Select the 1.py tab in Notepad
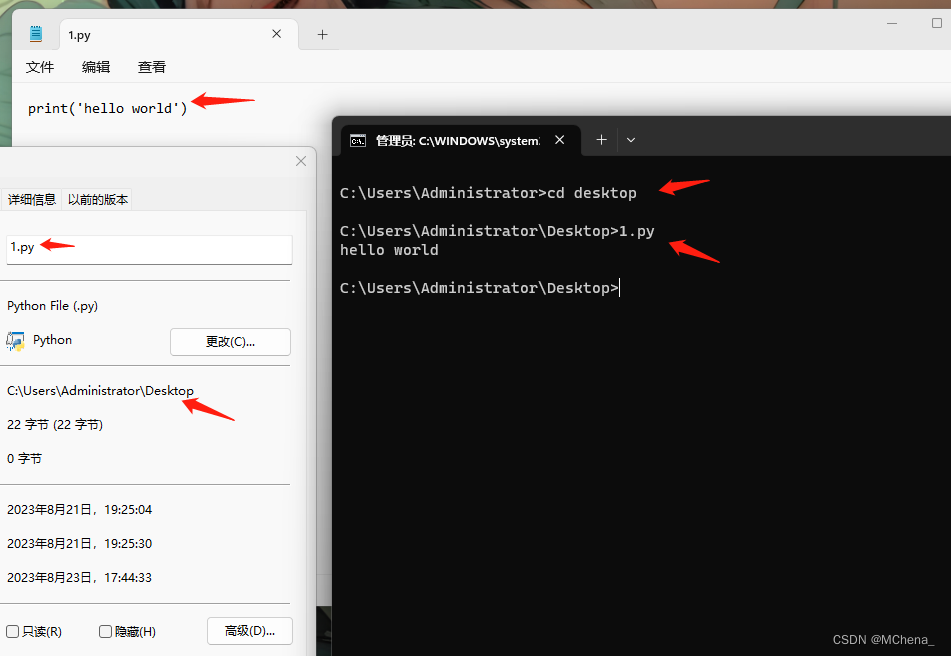This screenshot has height=656, width=951. click(x=179, y=35)
